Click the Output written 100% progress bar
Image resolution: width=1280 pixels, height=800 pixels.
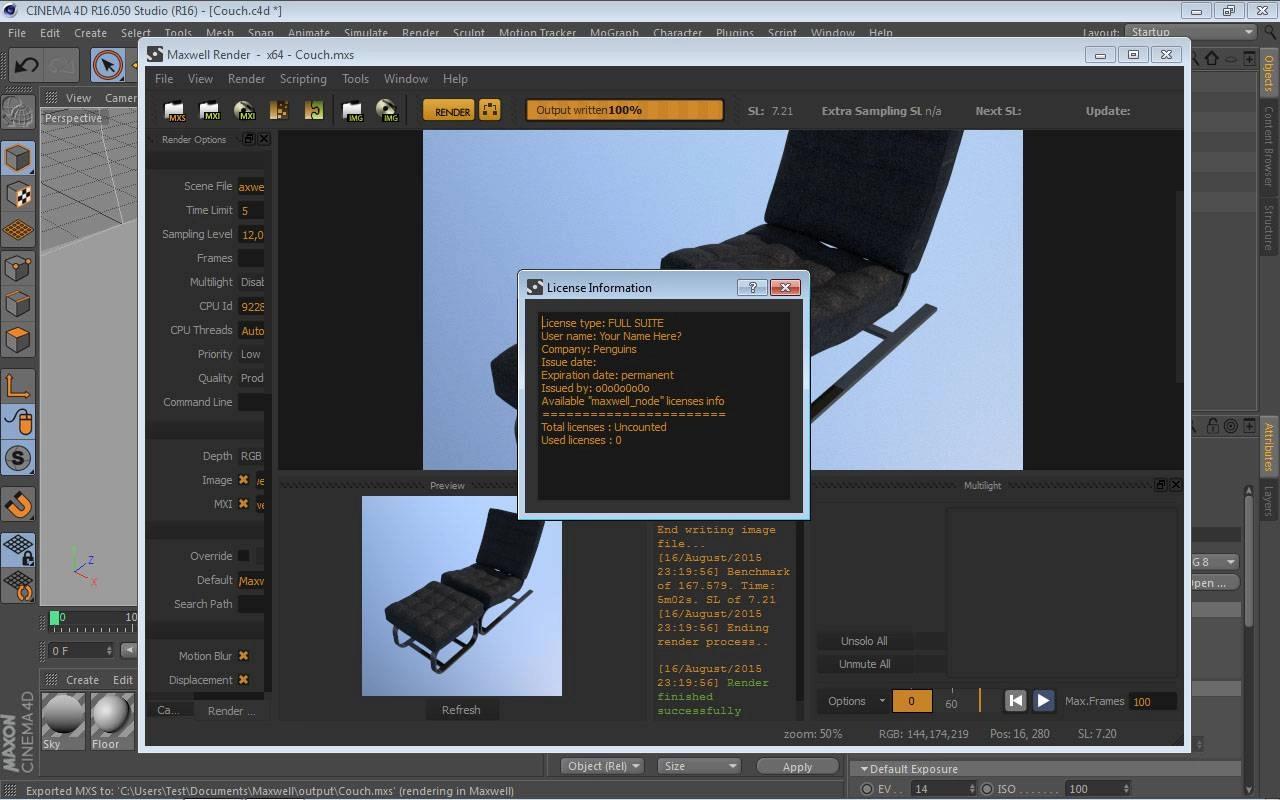[x=625, y=110]
